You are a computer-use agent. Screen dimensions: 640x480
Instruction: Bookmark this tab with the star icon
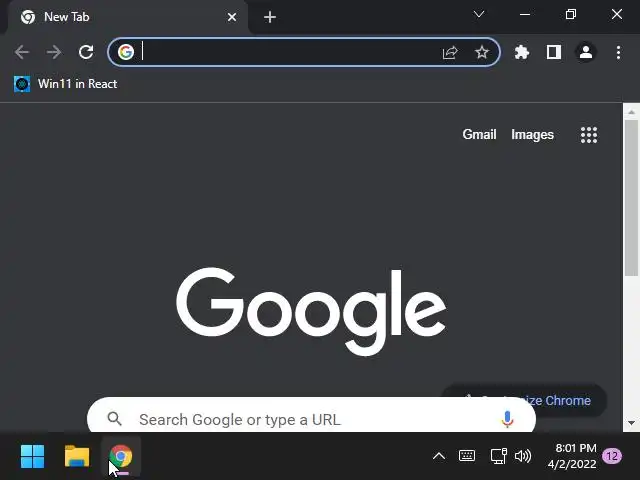click(482, 52)
